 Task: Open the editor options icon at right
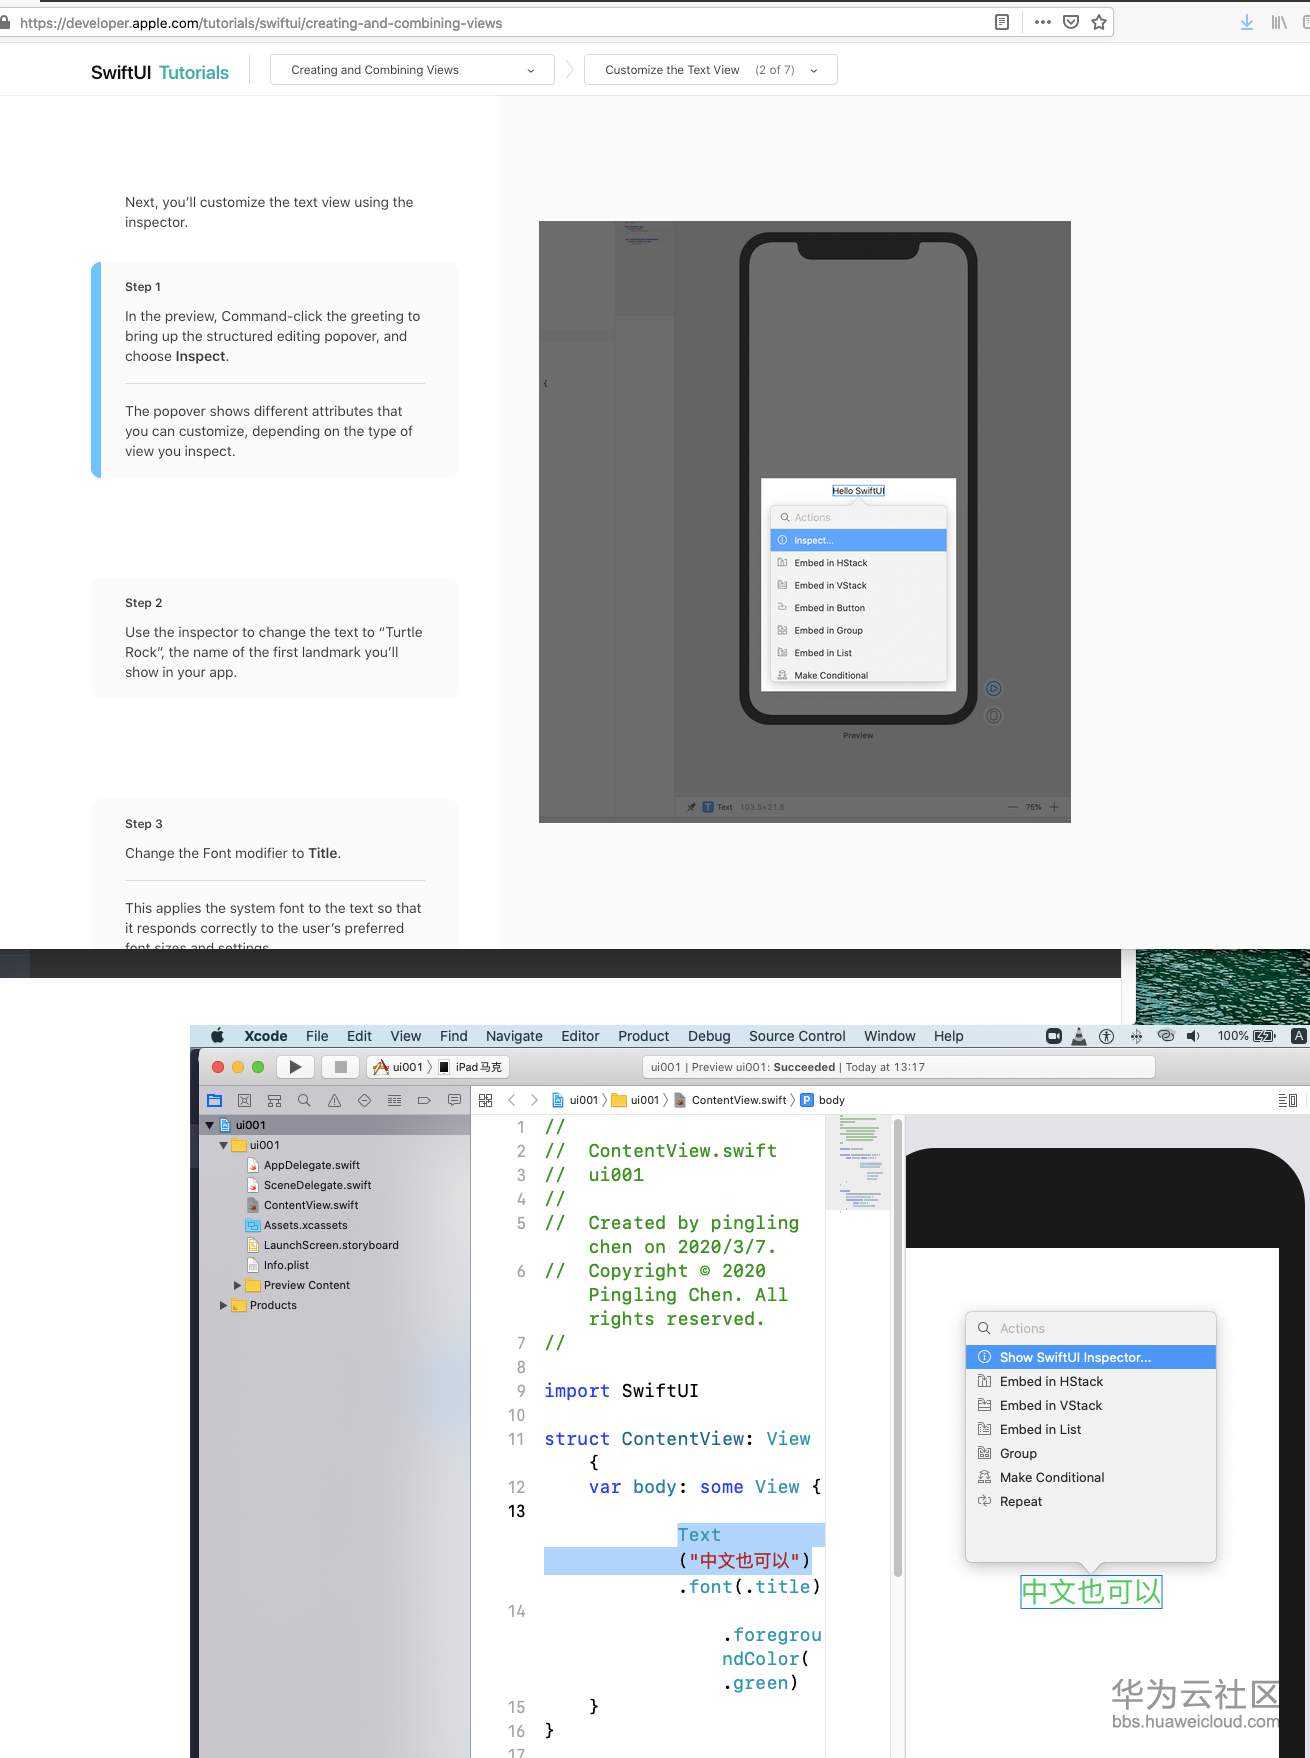pyautogui.click(x=1288, y=1100)
